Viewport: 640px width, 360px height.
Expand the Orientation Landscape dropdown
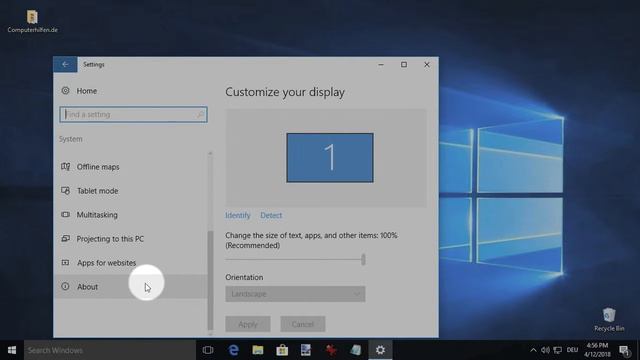click(295, 294)
